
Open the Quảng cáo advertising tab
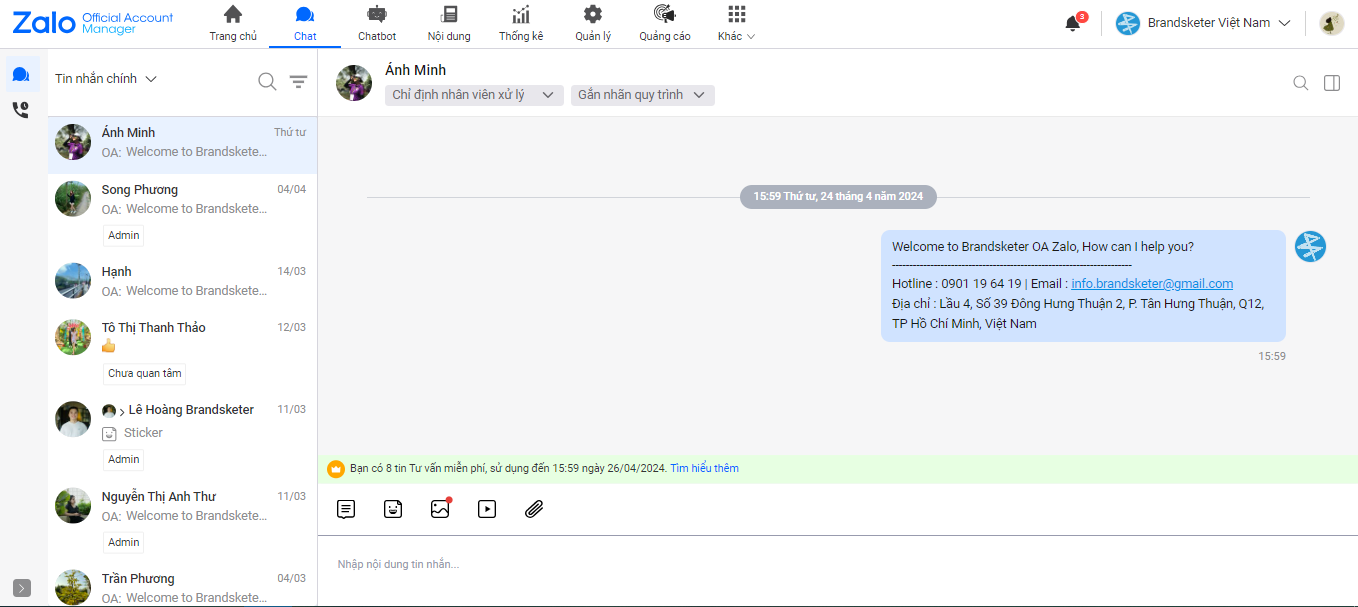click(x=665, y=23)
